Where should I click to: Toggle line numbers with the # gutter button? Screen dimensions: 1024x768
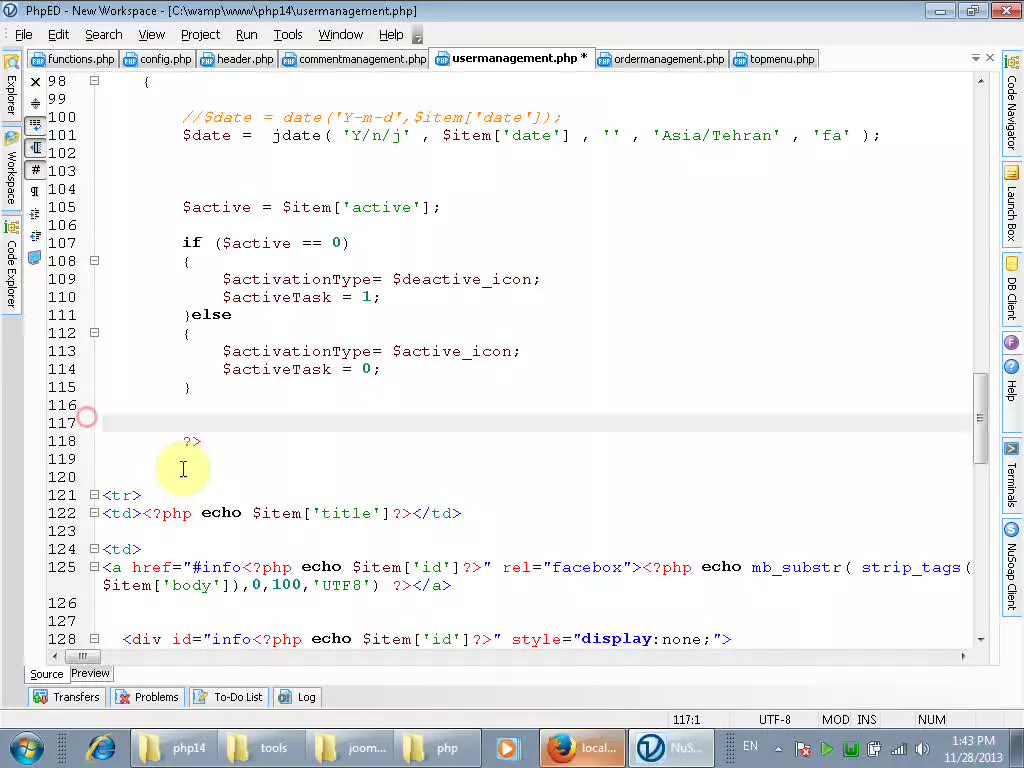(37, 168)
